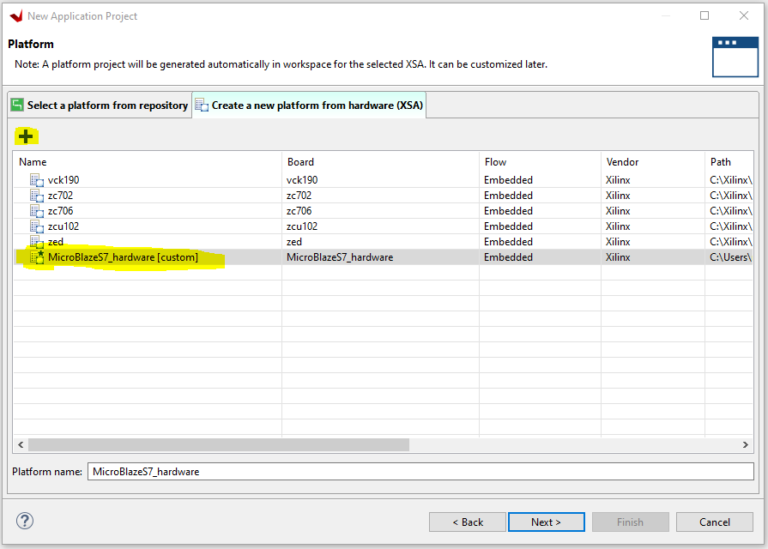Switch to Select a platform from repository tab
768x549 pixels.
pyautogui.click(x=100, y=105)
